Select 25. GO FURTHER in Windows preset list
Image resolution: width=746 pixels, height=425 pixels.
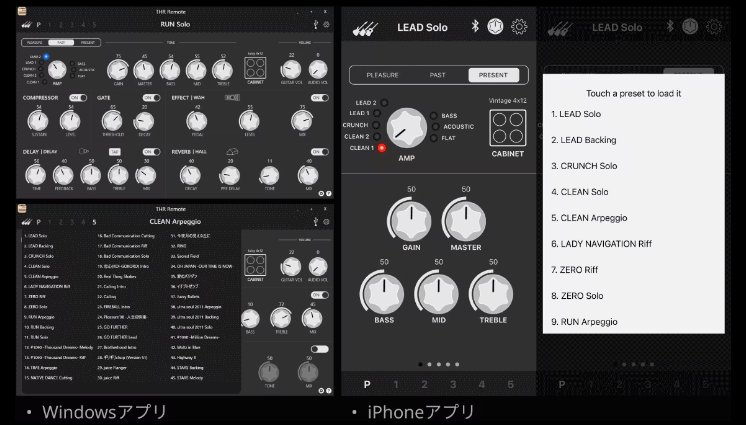112,327
